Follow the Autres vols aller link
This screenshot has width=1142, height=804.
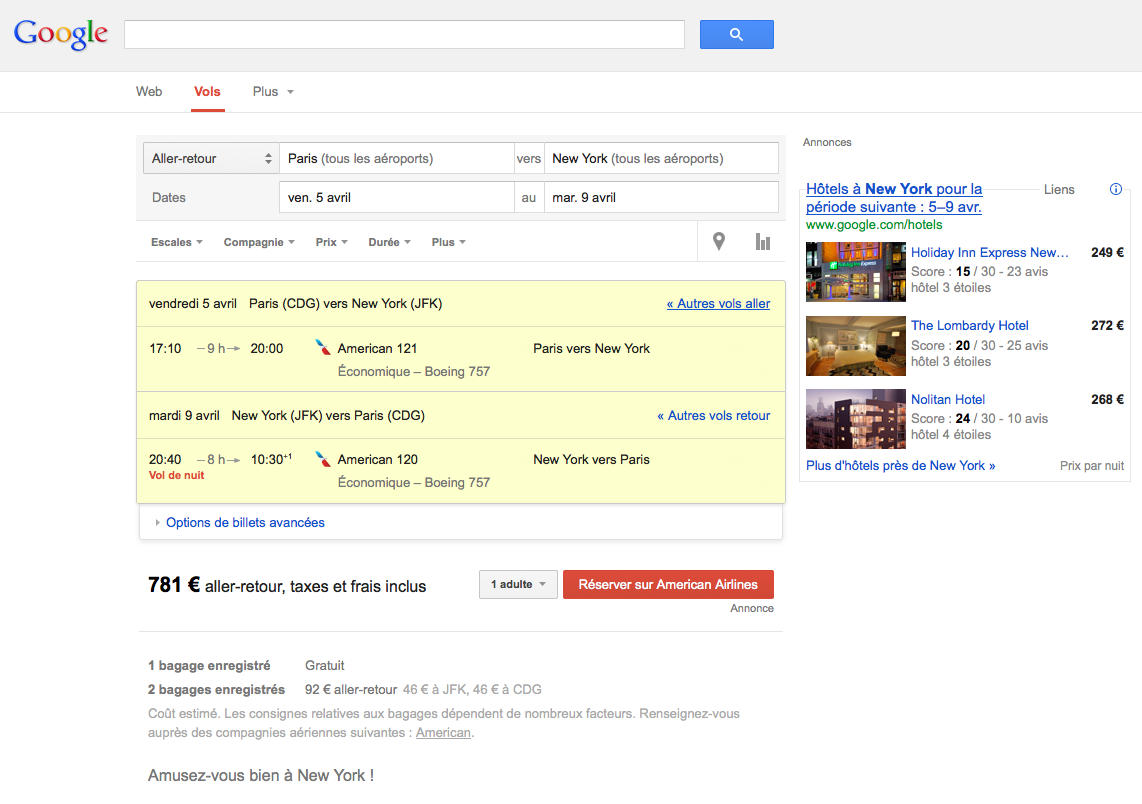718,304
